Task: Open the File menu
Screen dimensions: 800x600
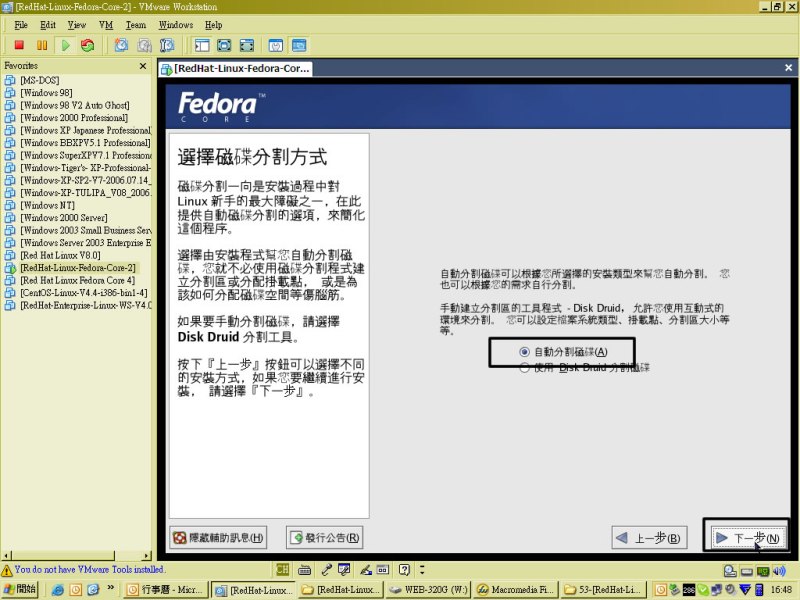Action: click(21, 25)
